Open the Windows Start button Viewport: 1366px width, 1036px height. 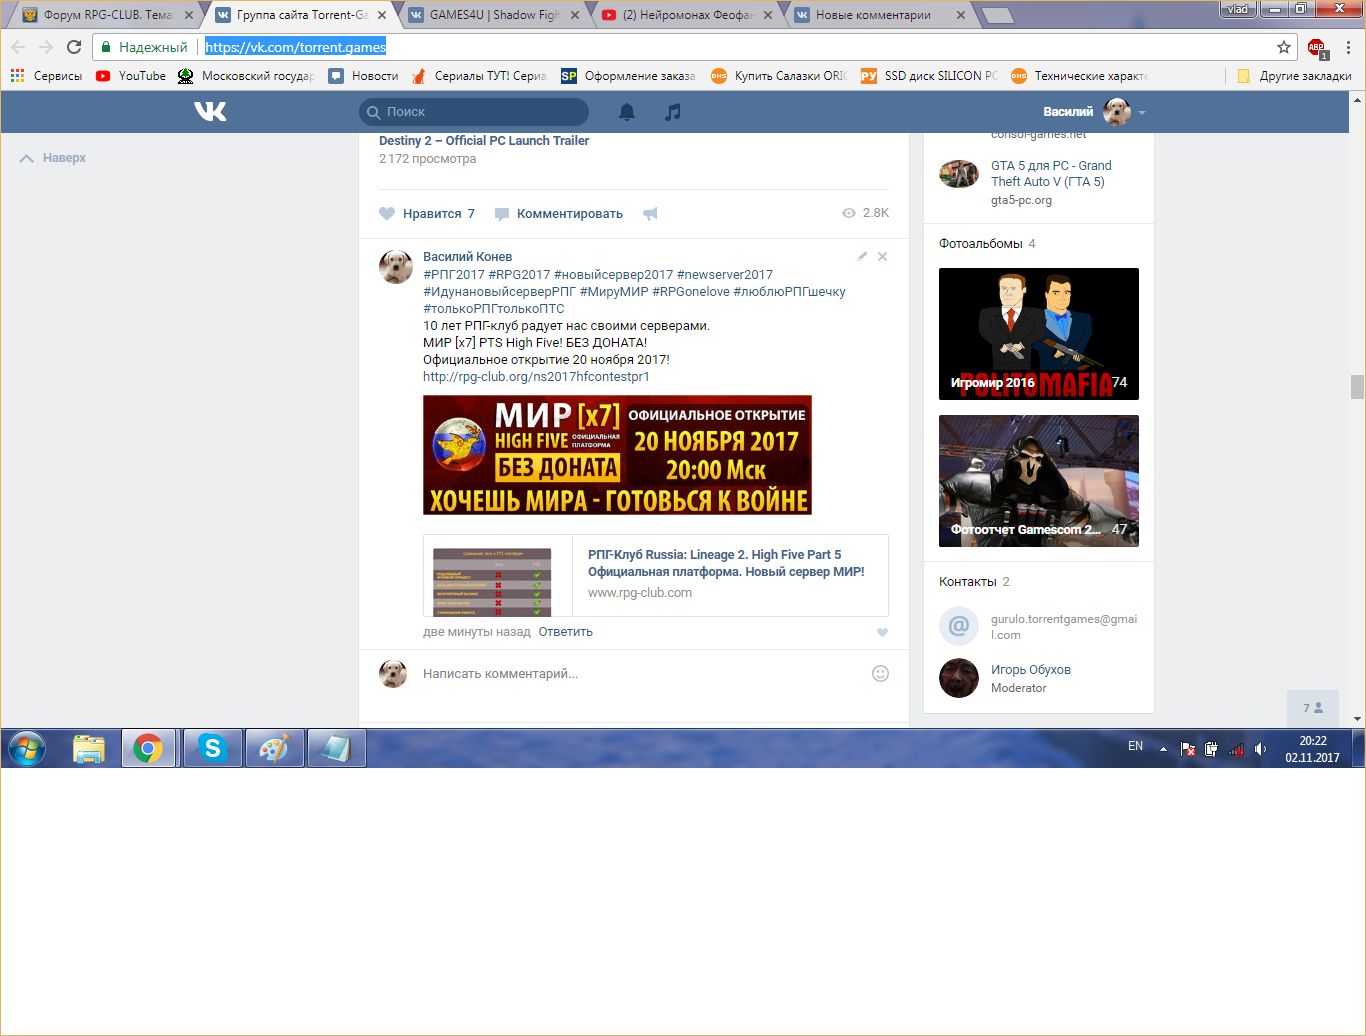[26, 748]
